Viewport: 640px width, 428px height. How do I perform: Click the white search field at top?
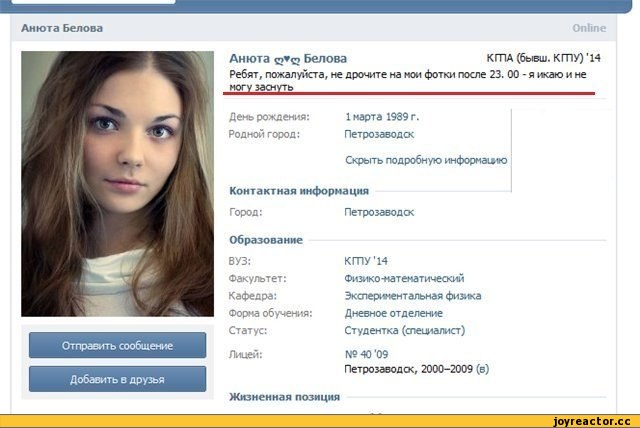click(94, 2)
